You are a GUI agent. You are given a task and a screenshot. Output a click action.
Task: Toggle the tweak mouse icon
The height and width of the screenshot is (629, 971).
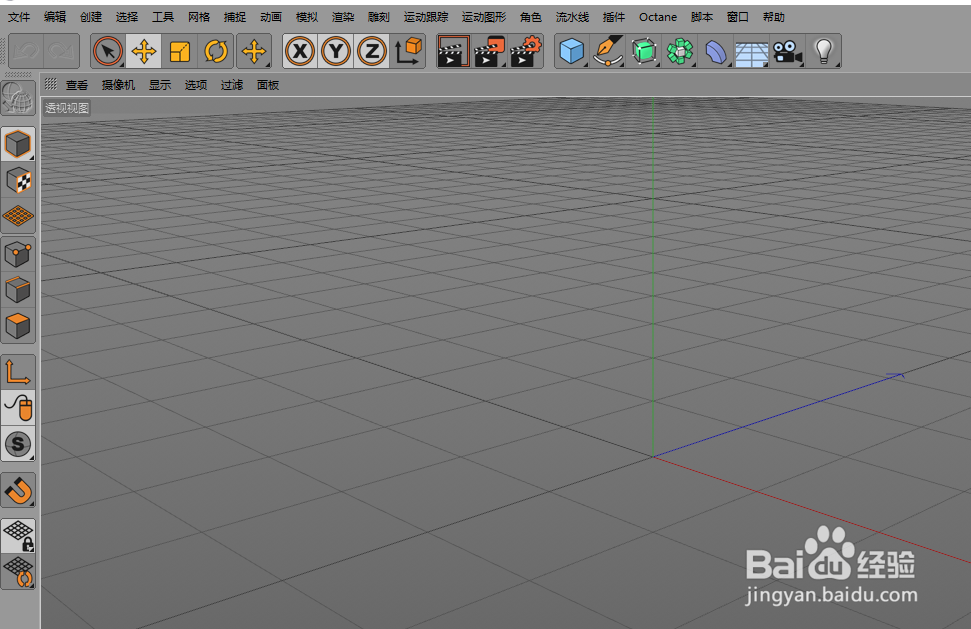[18, 408]
